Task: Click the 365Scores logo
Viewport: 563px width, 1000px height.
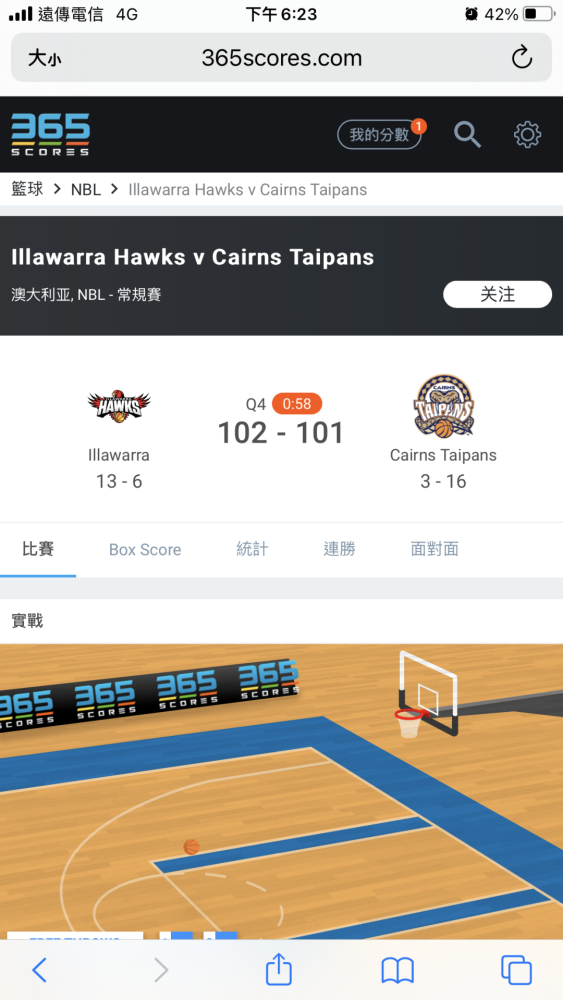Action: pyautogui.click(x=50, y=135)
